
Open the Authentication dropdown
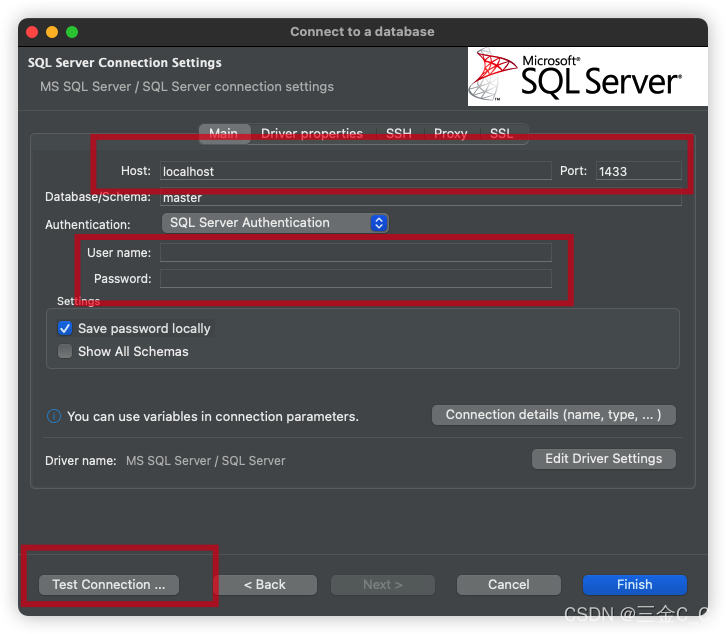click(275, 223)
